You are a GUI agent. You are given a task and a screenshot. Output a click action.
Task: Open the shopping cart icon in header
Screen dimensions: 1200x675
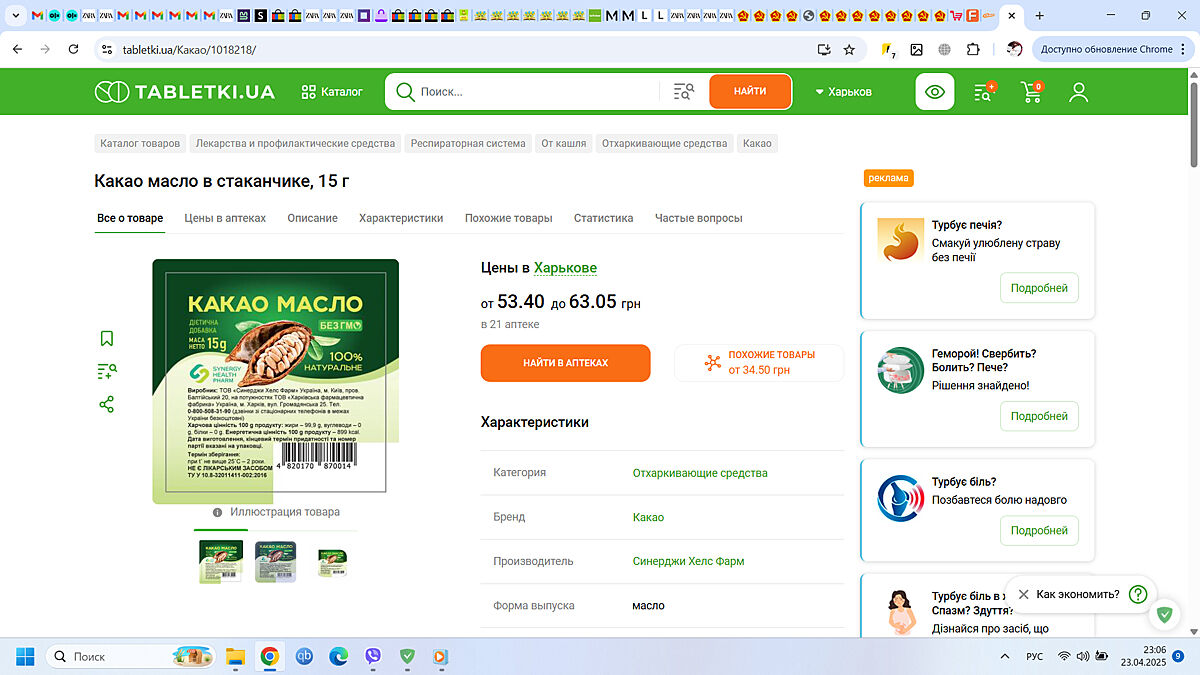(1031, 92)
